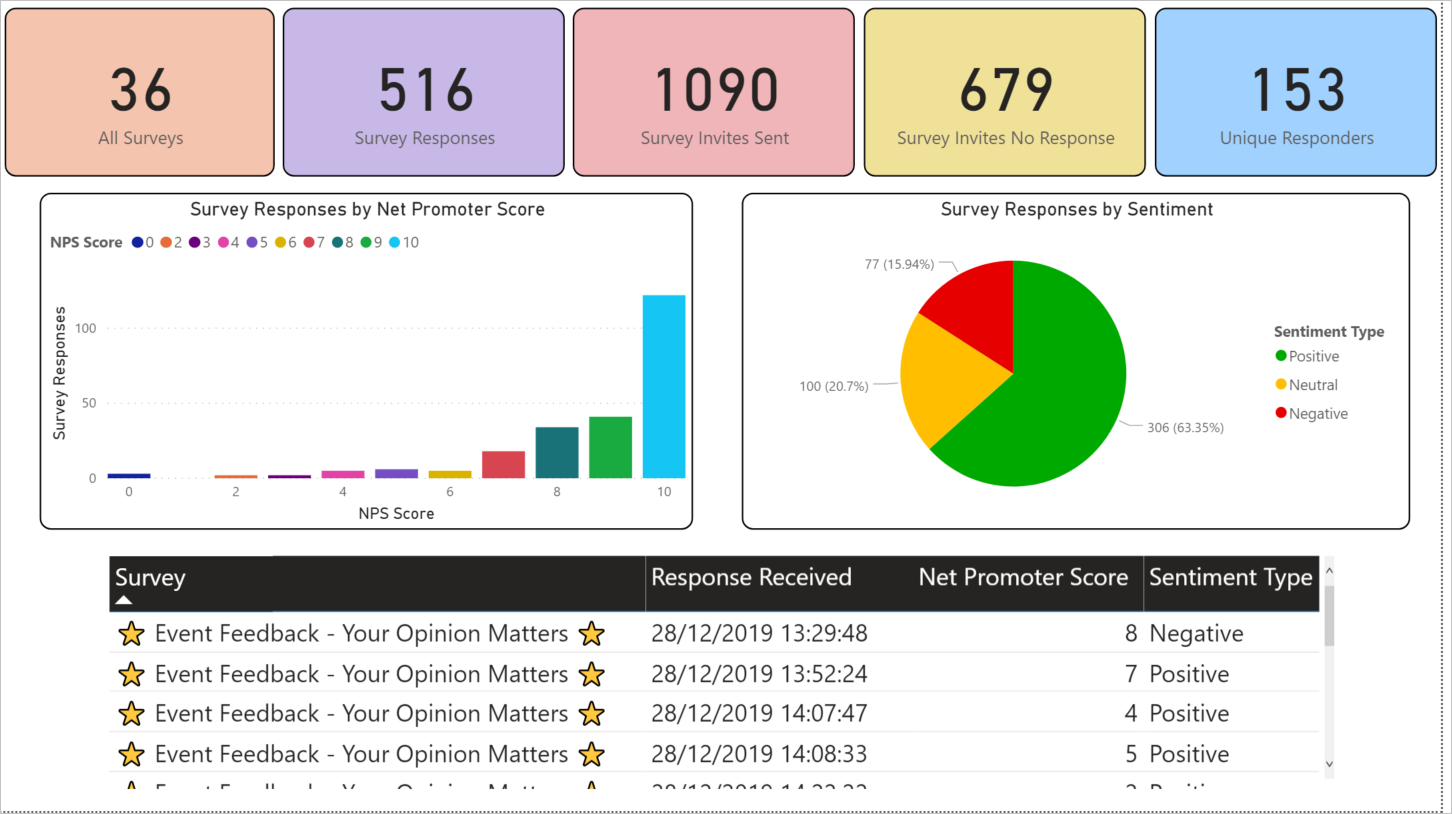Select survey row received 28/12/2019 14:08:33
The image size is (1452, 814).
click(714, 753)
